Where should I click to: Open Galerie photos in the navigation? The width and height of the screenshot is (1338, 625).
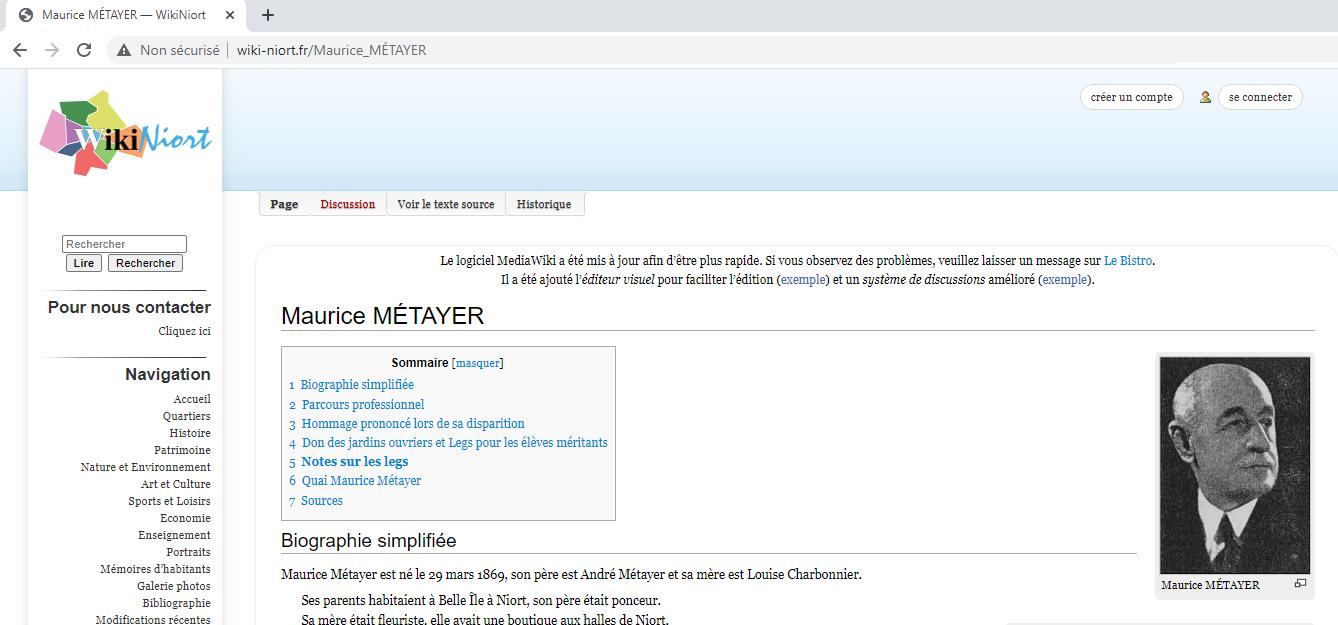(174, 586)
